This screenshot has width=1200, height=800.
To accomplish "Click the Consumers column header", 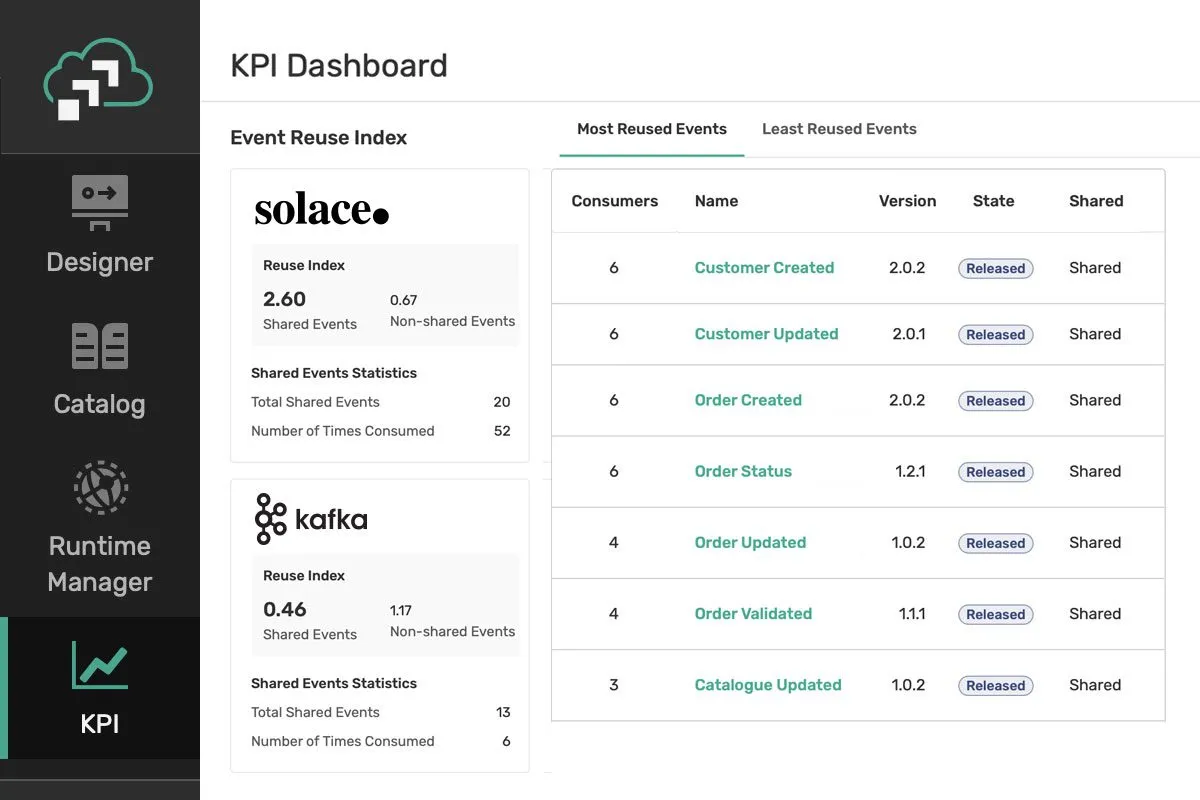I will click(x=614, y=201).
